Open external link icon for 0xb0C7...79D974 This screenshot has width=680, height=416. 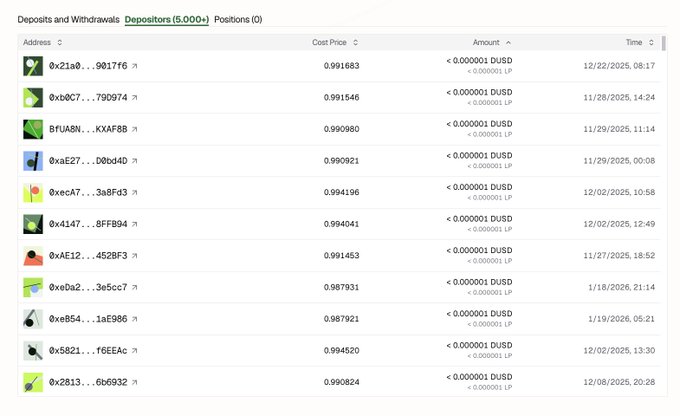[x=134, y=98]
